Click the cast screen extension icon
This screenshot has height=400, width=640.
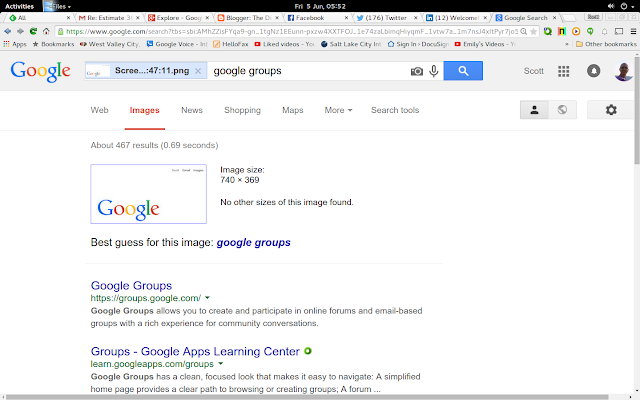(619, 31)
